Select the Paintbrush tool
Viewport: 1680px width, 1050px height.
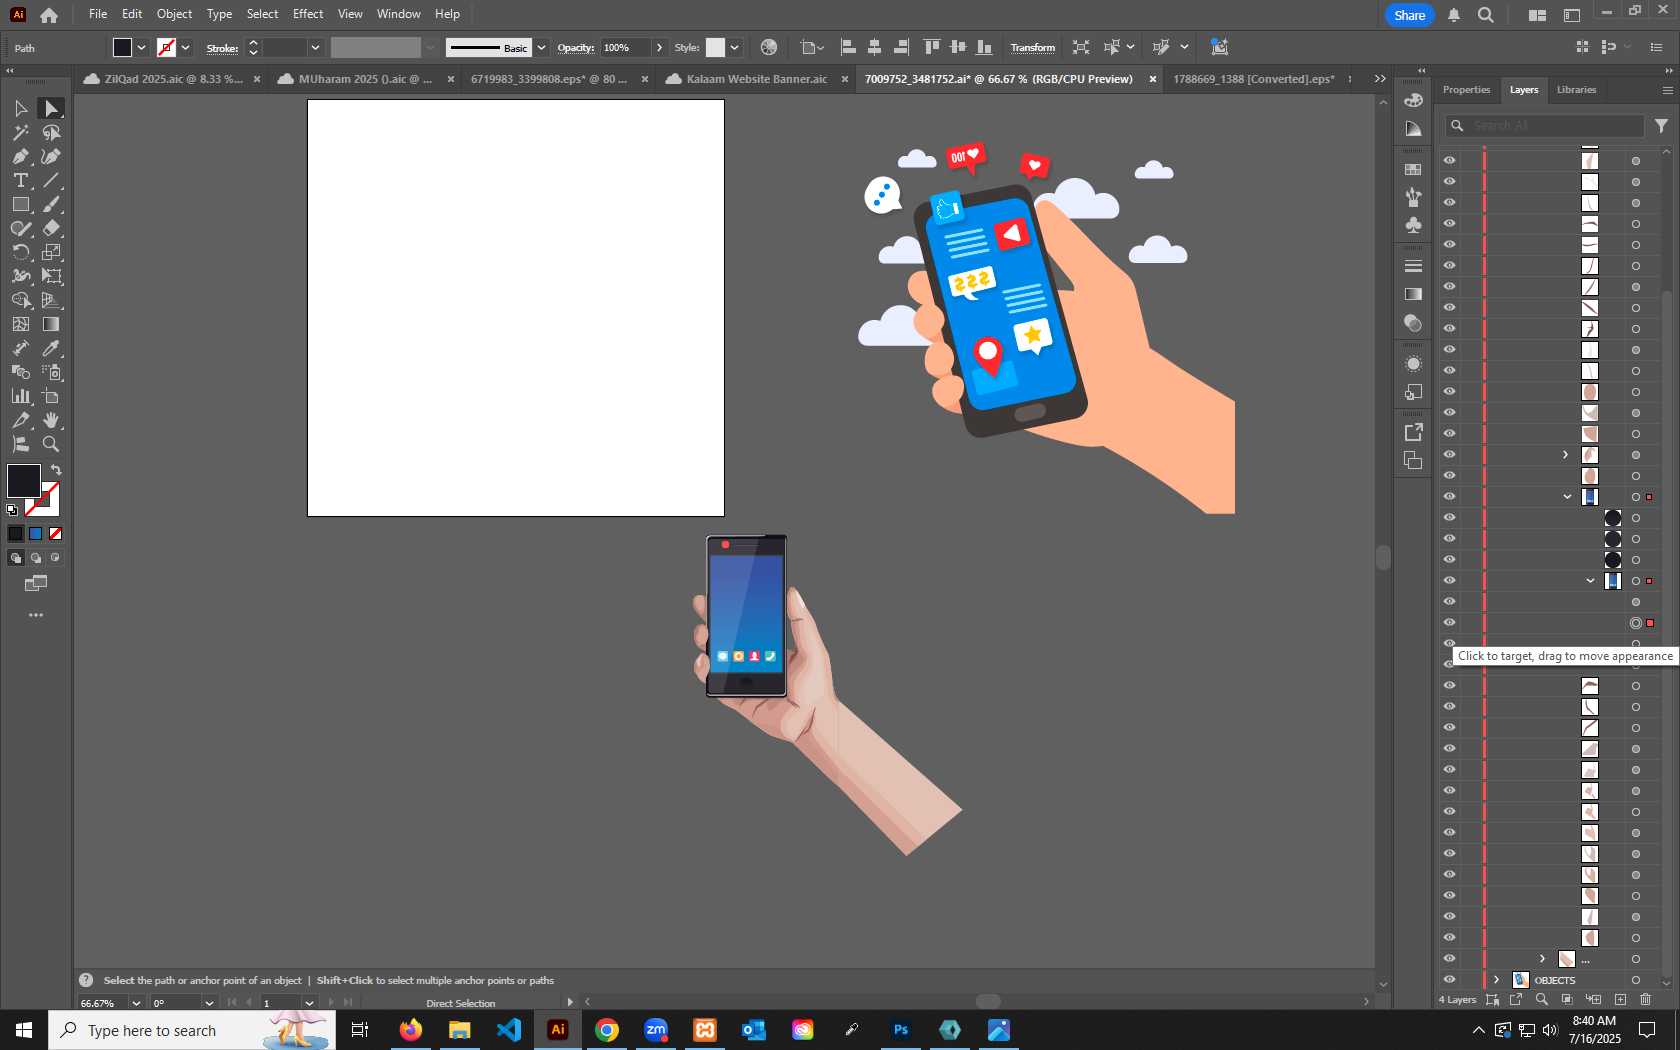[51, 204]
